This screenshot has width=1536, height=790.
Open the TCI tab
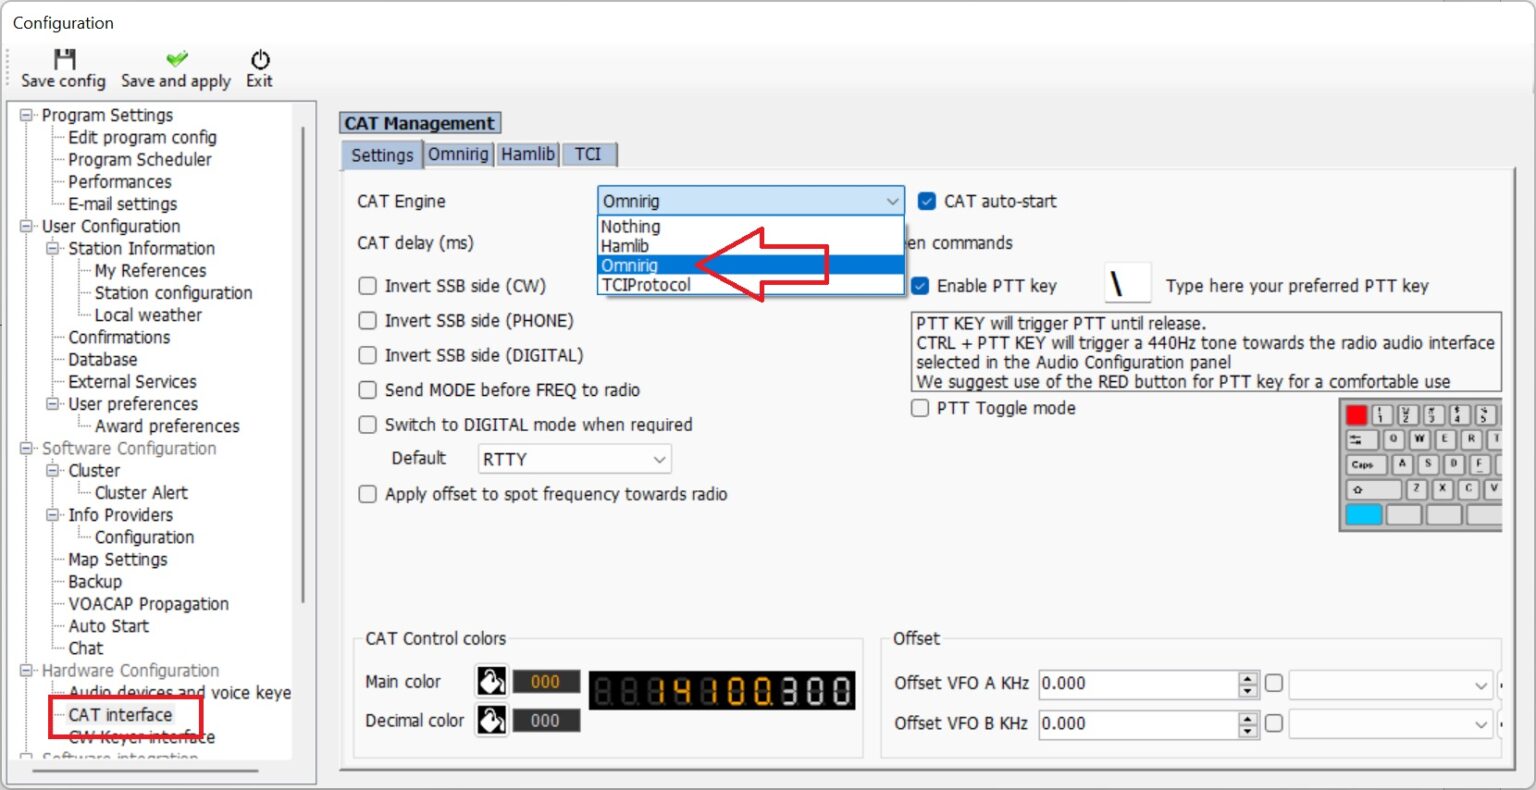pyautogui.click(x=589, y=154)
